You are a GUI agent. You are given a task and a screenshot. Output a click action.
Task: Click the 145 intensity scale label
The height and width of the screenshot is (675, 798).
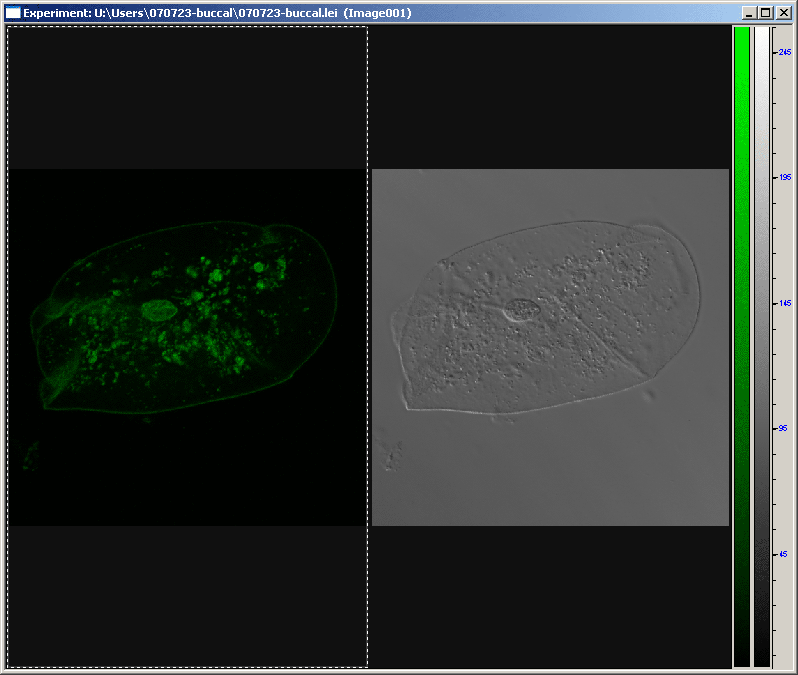(785, 303)
